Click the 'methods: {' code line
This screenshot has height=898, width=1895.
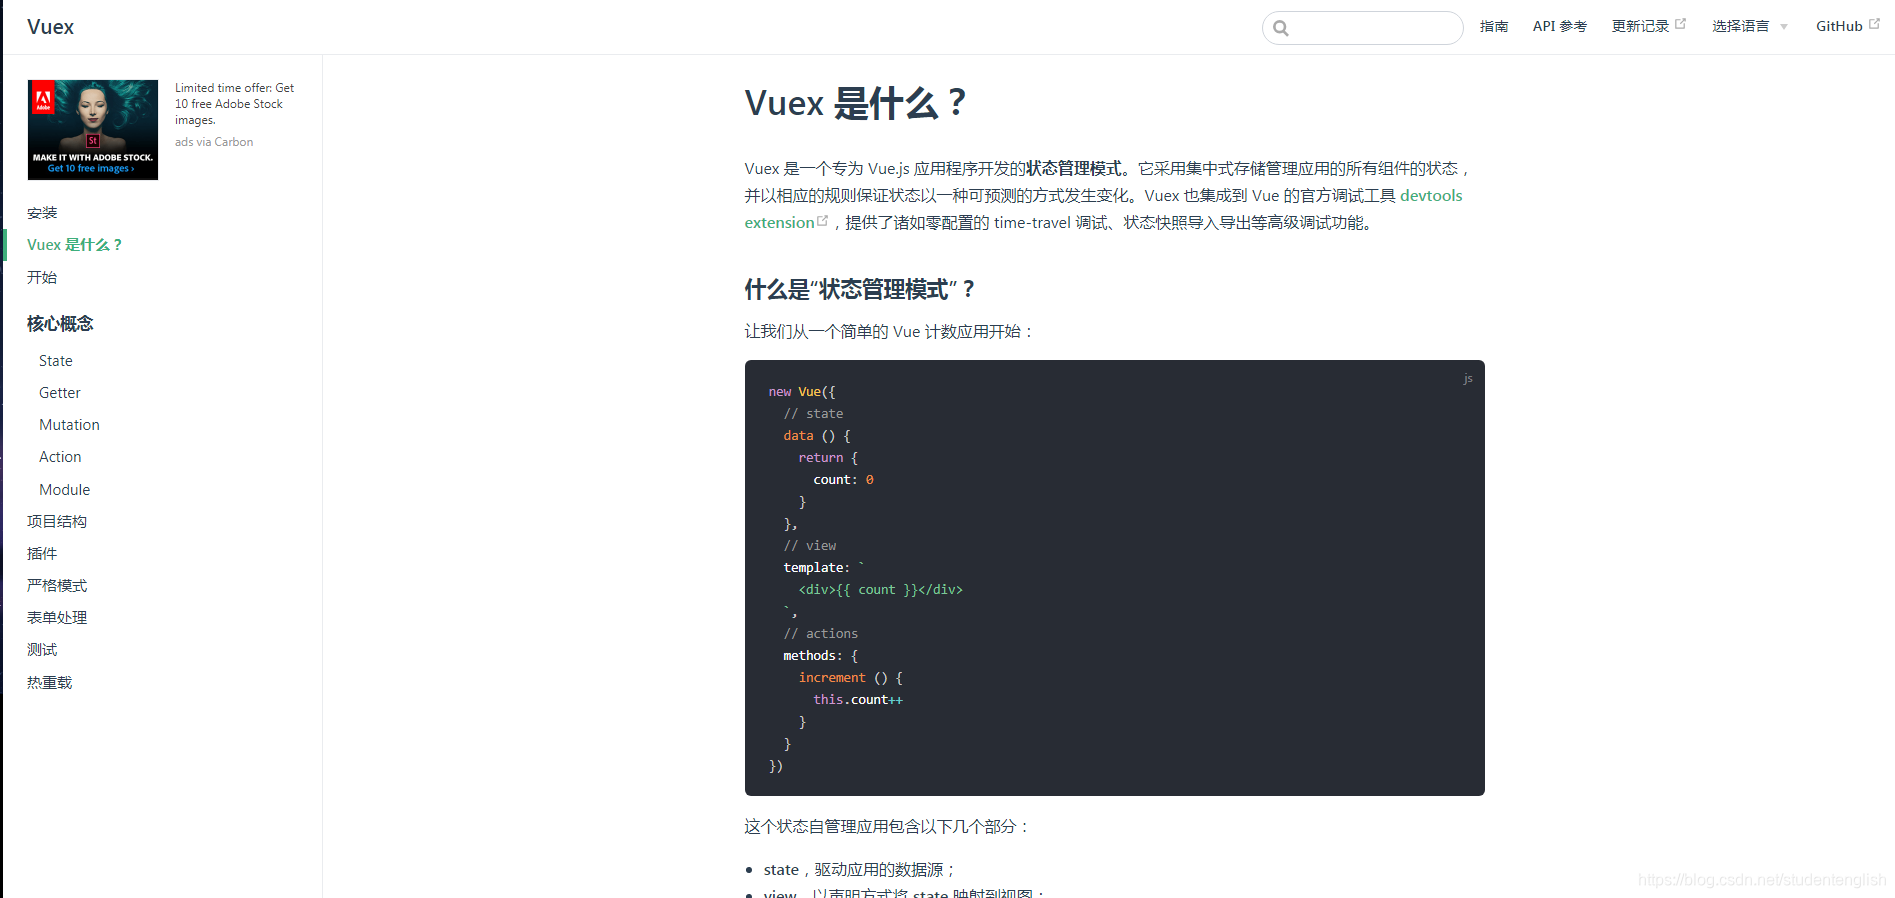[821, 656]
